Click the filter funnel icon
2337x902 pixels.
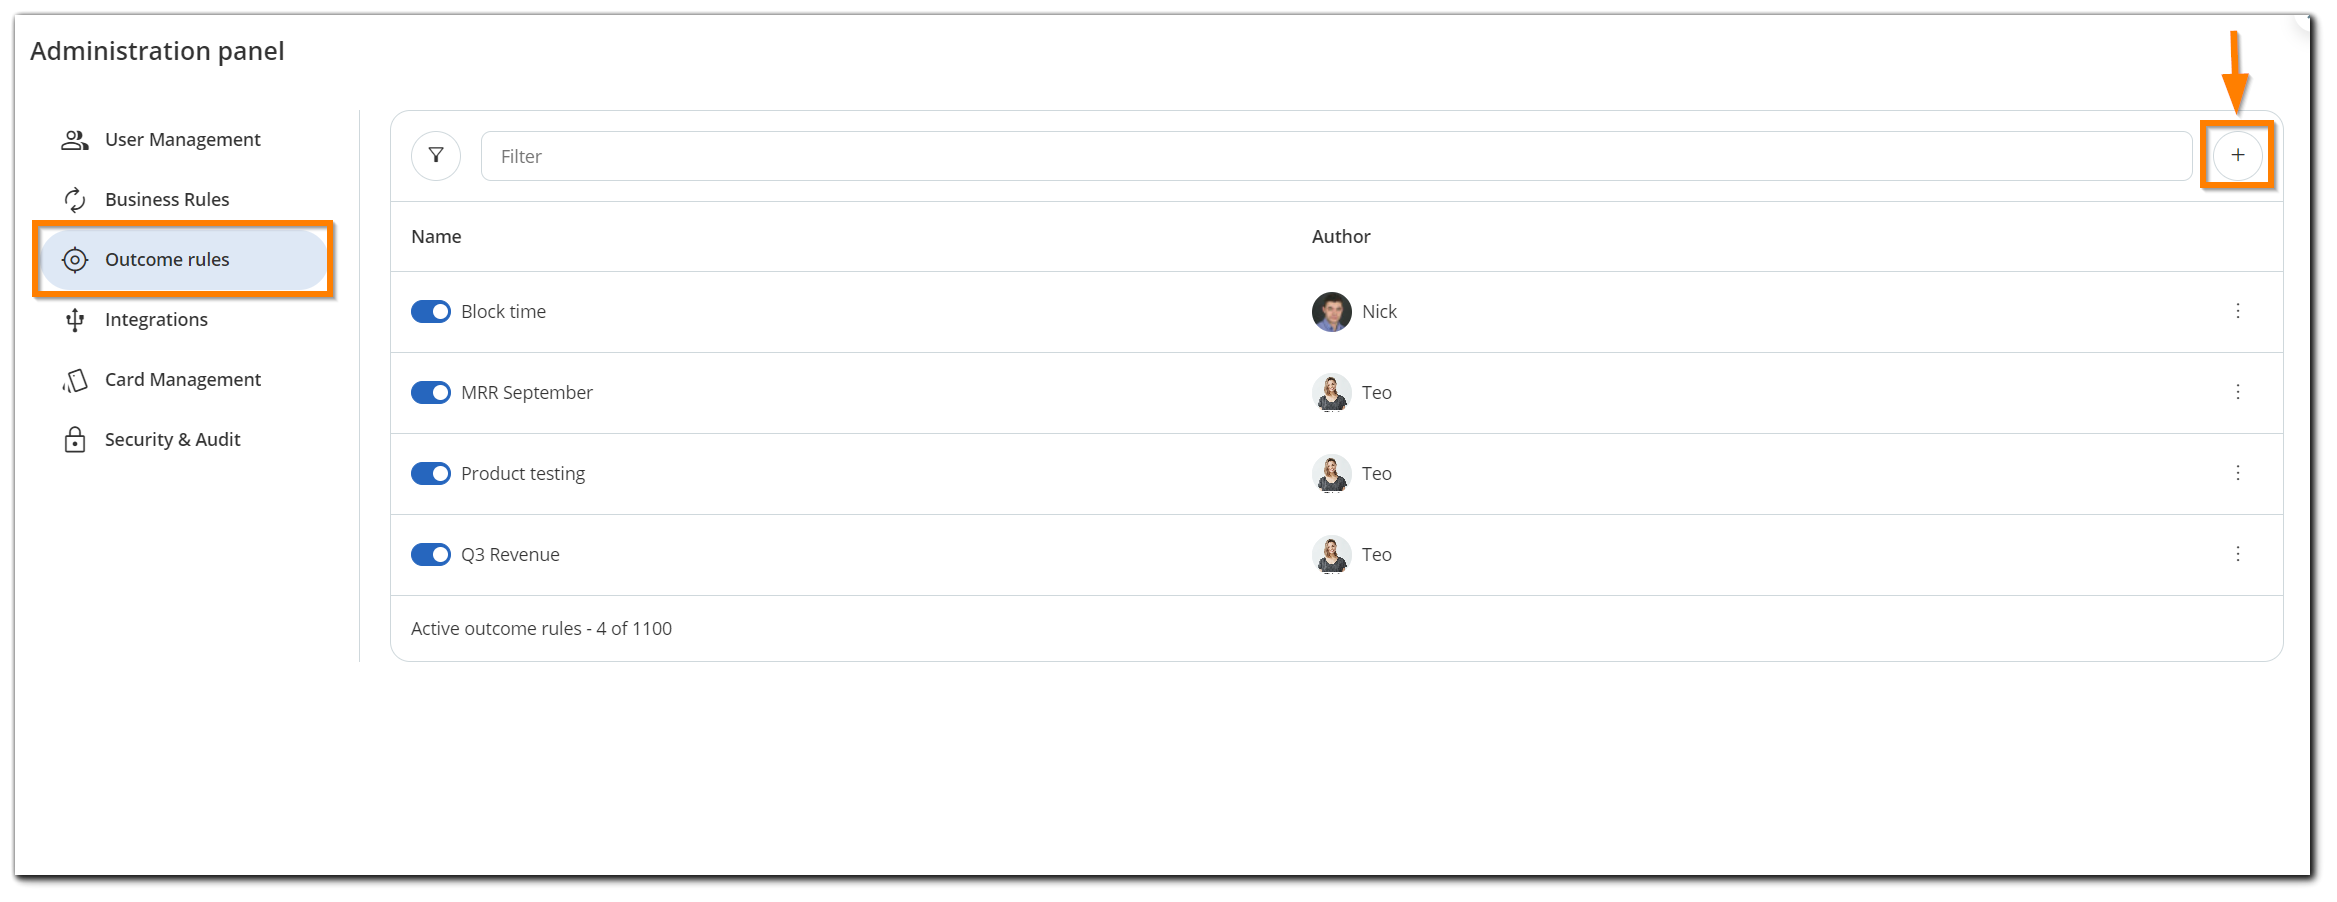point(435,155)
